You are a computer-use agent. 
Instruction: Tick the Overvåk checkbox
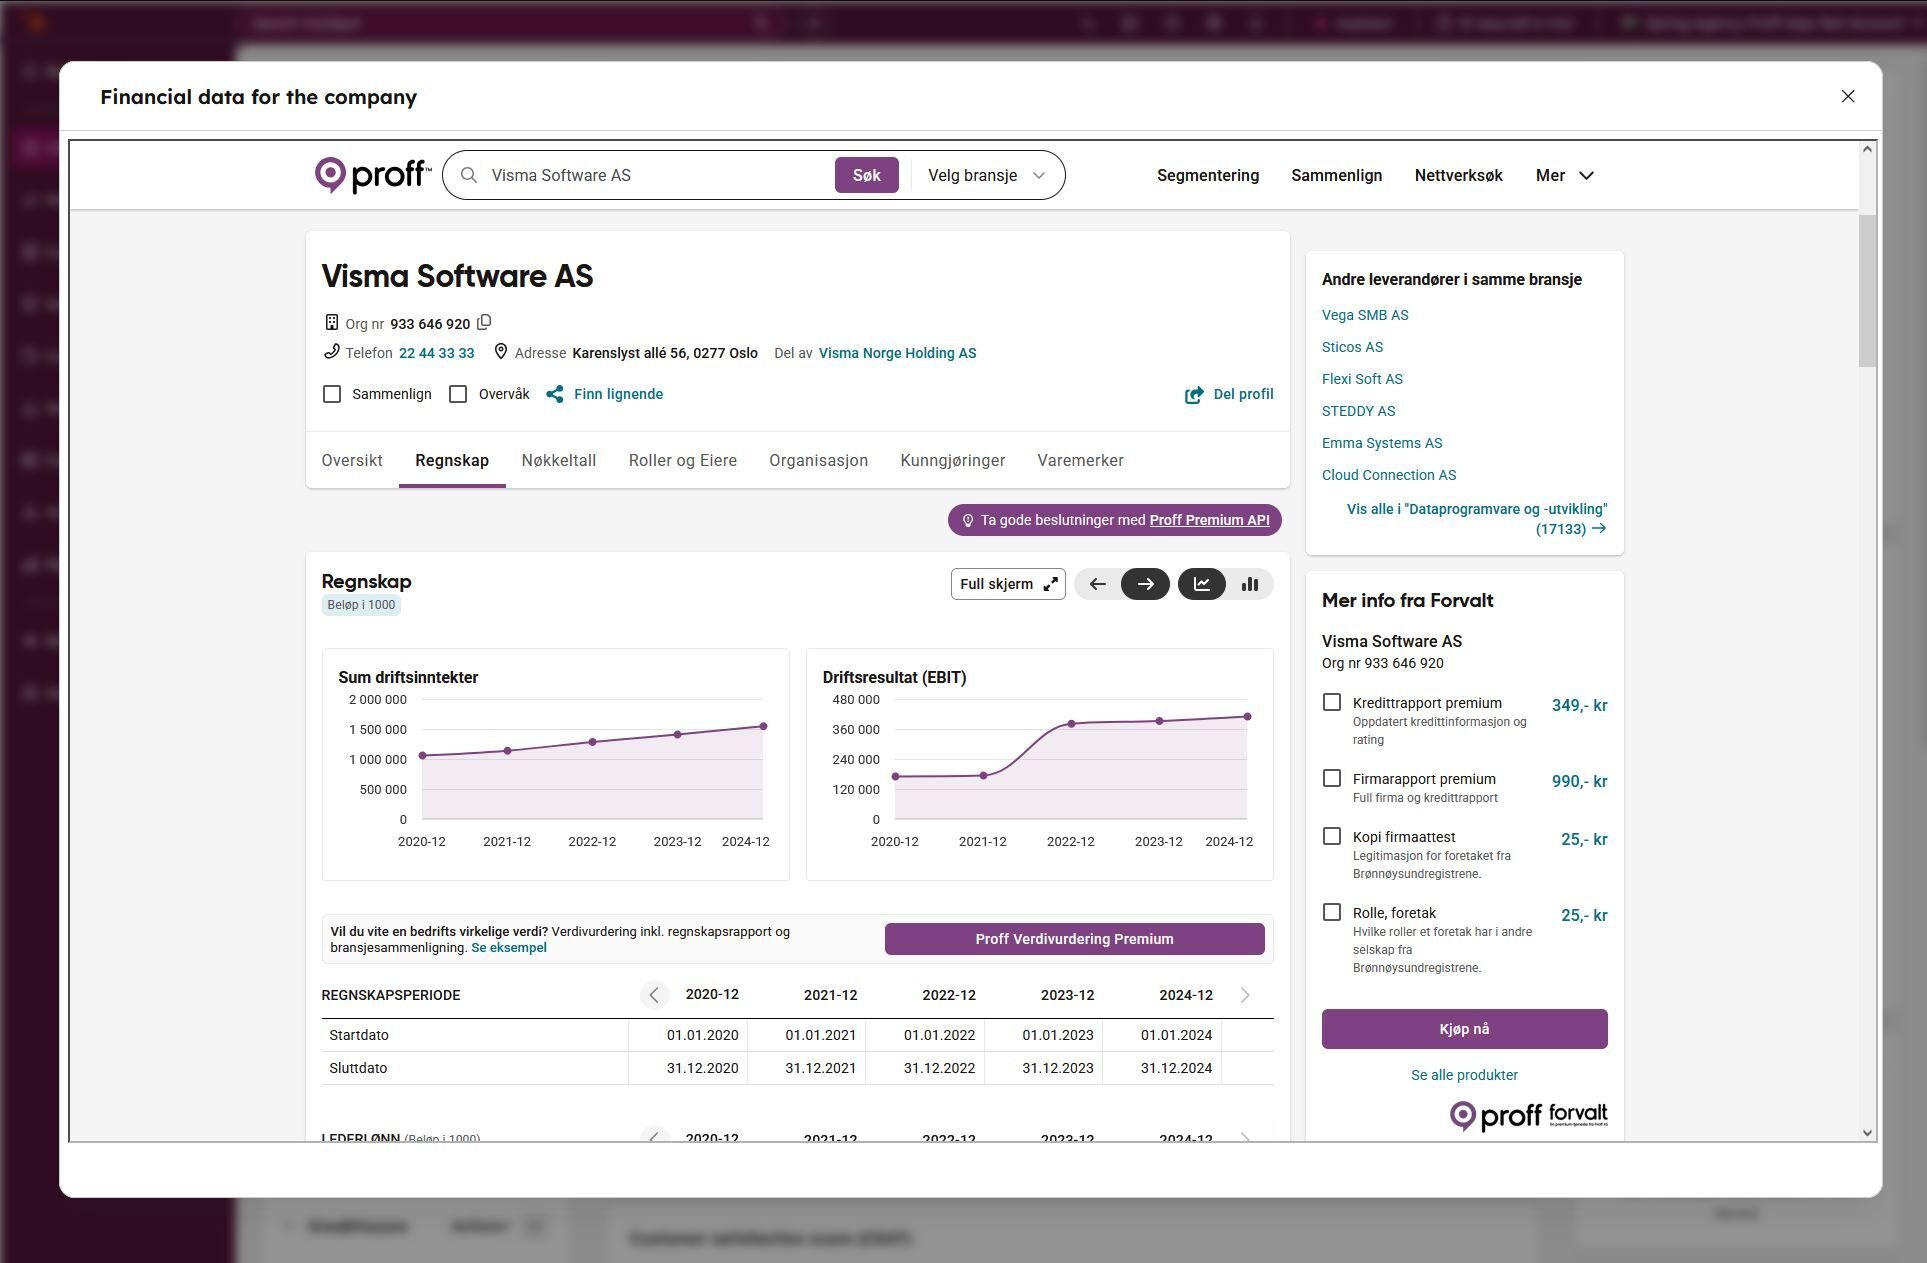[458, 394]
